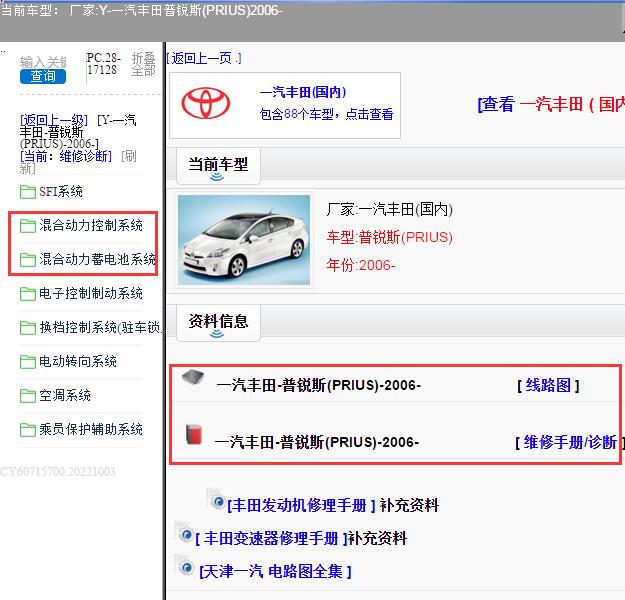The height and width of the screenshot is (600, 625).
Task: Expand 混合动力蓄电池系统 entry
Action: (x=97, y=260)
